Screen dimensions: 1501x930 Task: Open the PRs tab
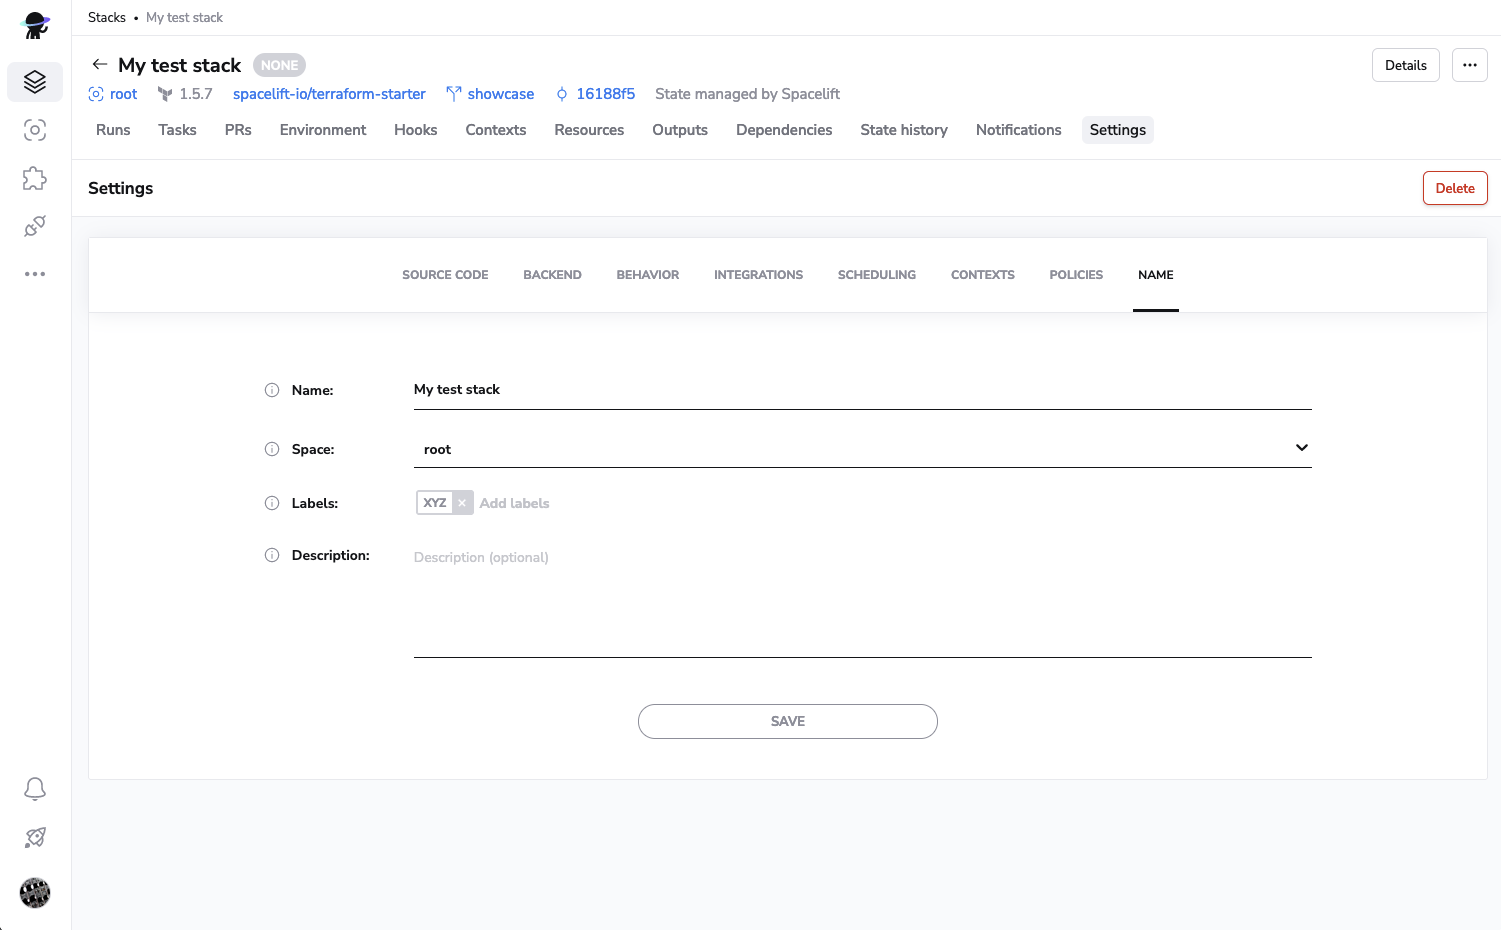pos(238,130)
